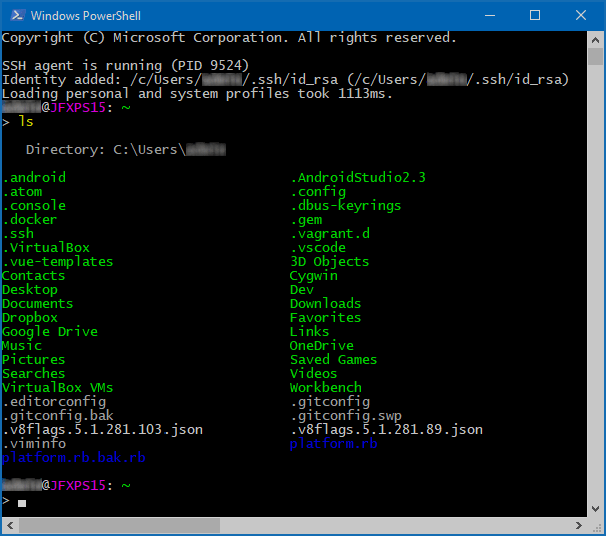Click the typed ls command

point(26,121)
